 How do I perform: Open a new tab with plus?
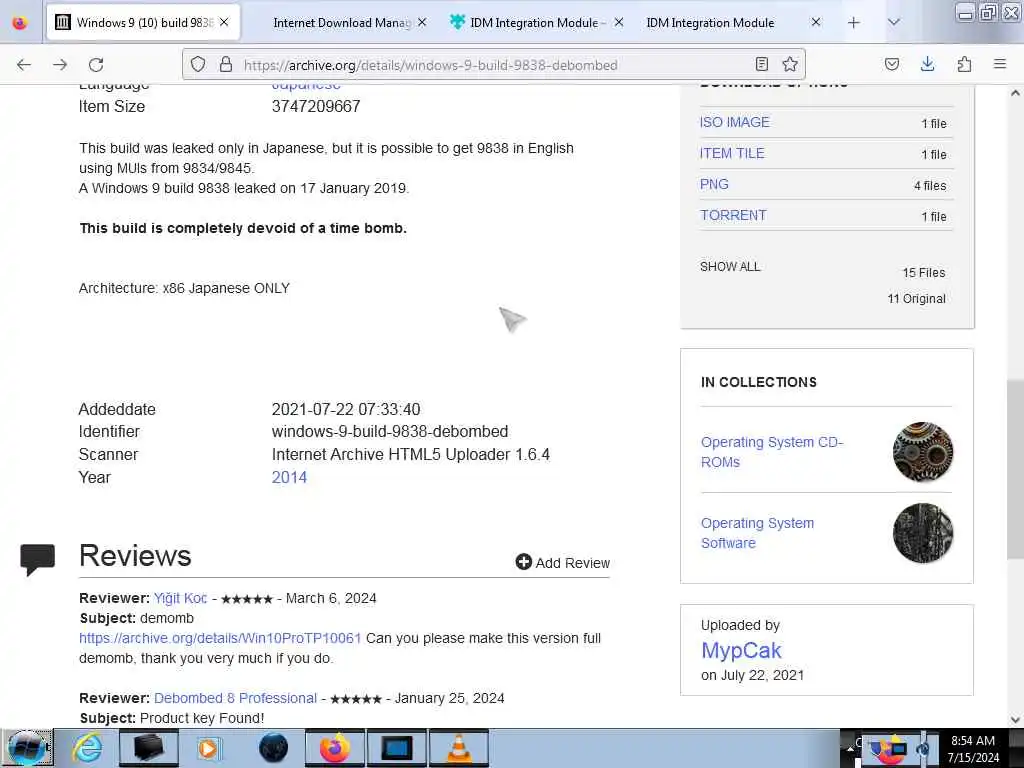coord(854,23)
